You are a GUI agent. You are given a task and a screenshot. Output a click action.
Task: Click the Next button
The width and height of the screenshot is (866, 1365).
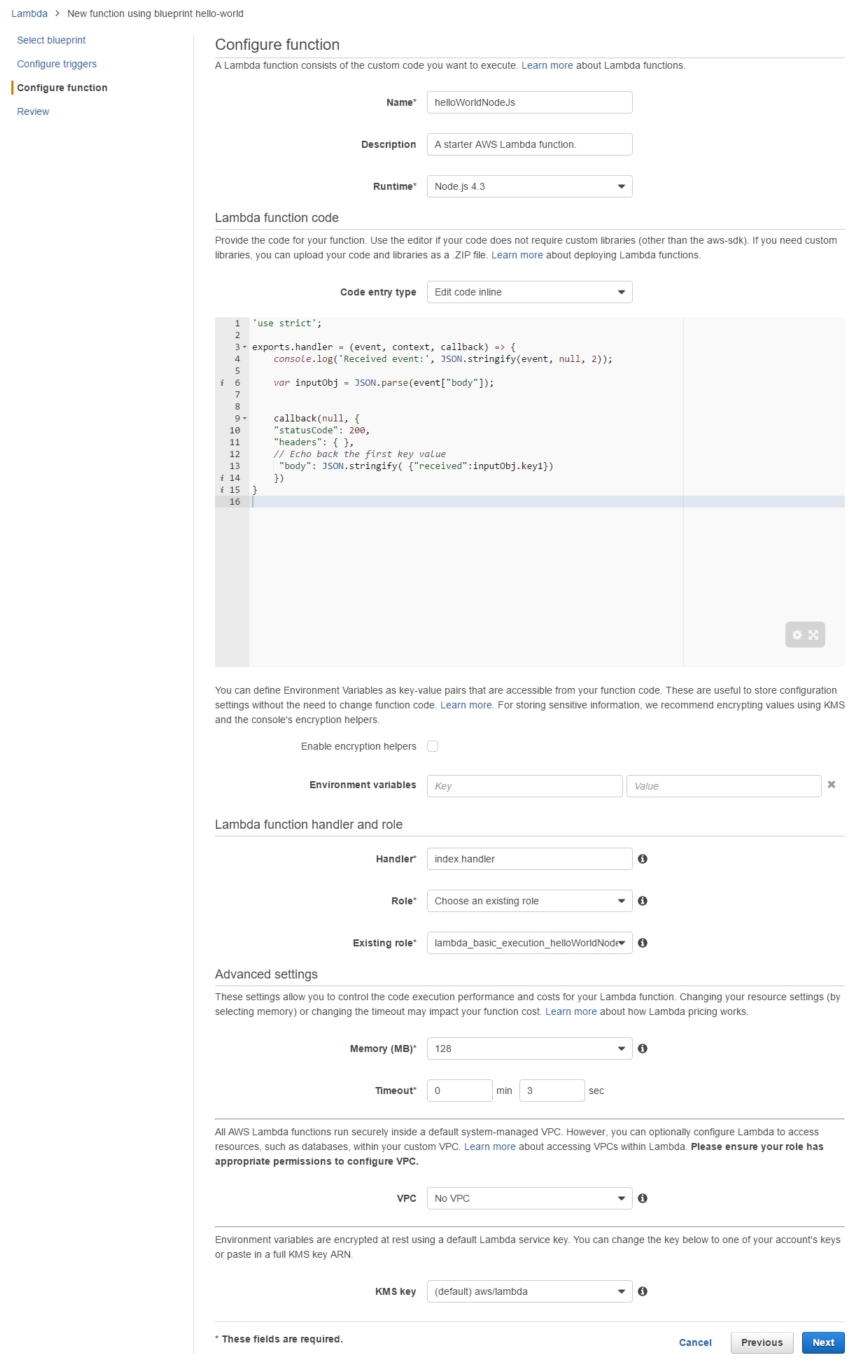coord(823,1343)
